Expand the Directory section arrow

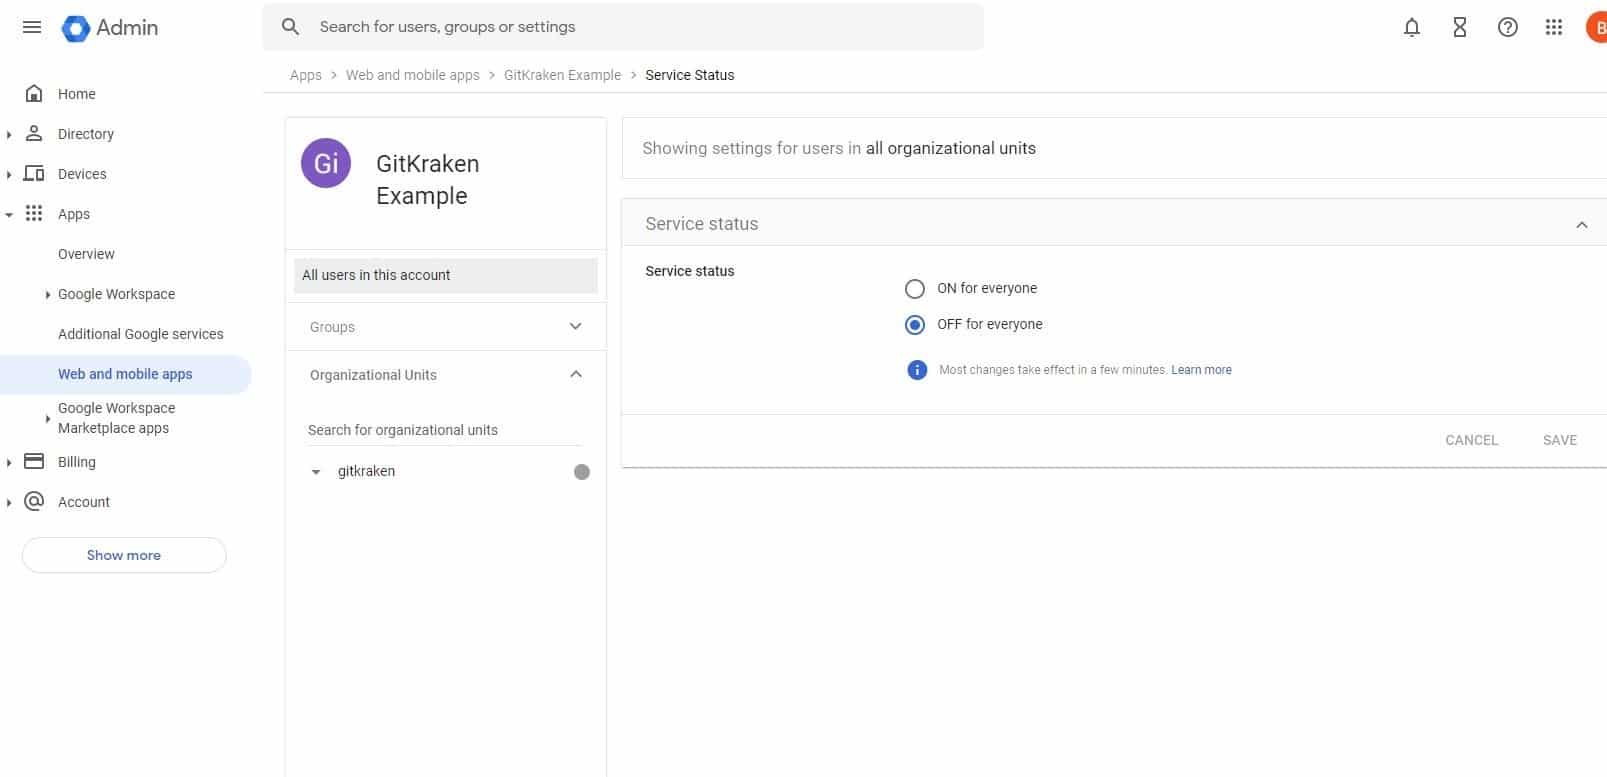9,134
